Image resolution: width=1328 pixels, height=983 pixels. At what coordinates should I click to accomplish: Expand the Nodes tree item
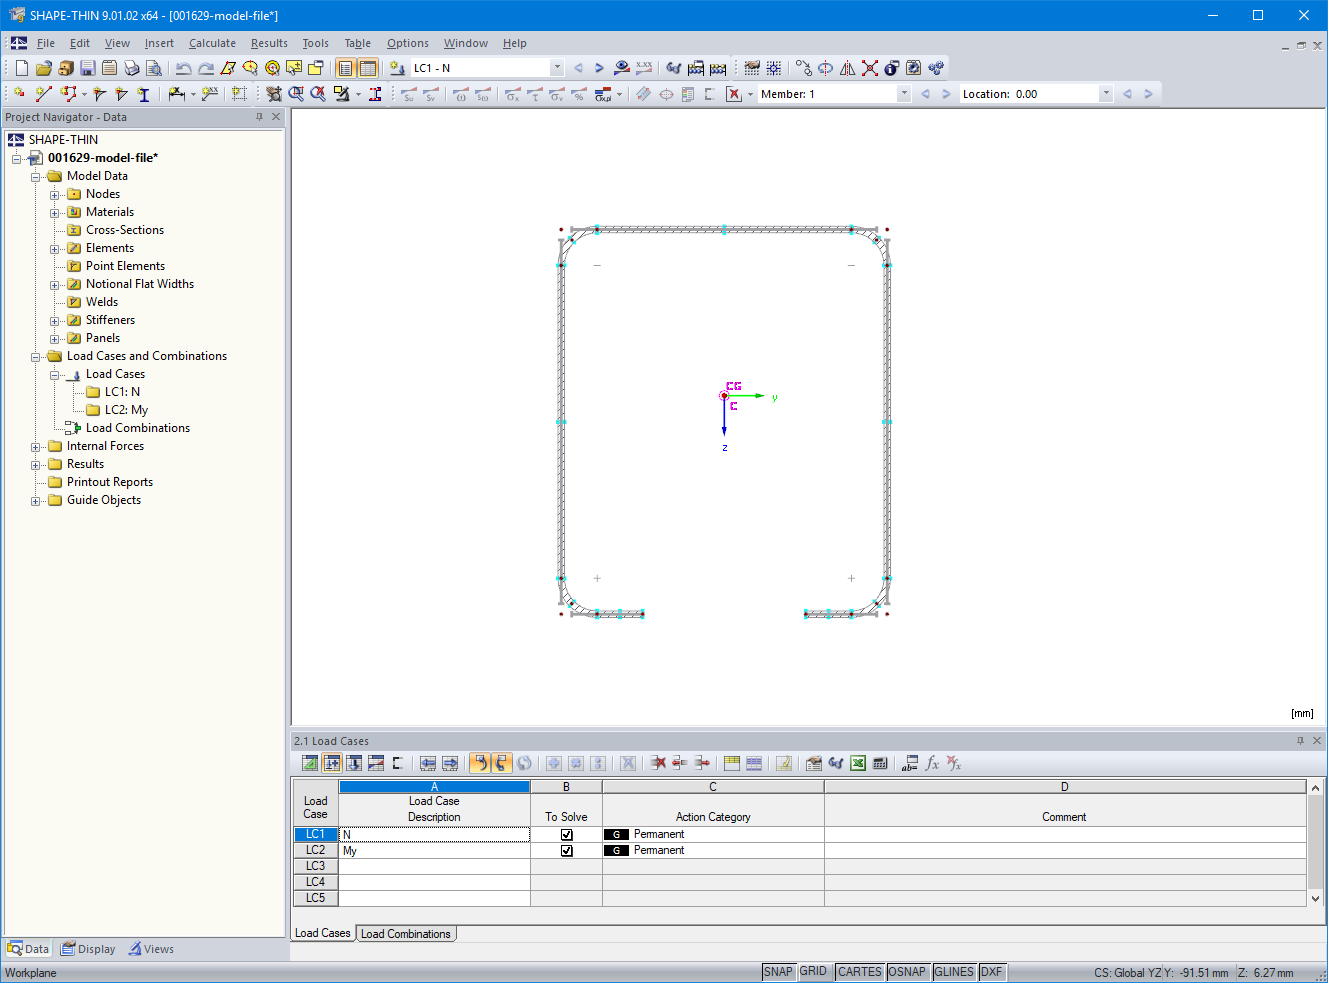(x=55, y=195)
